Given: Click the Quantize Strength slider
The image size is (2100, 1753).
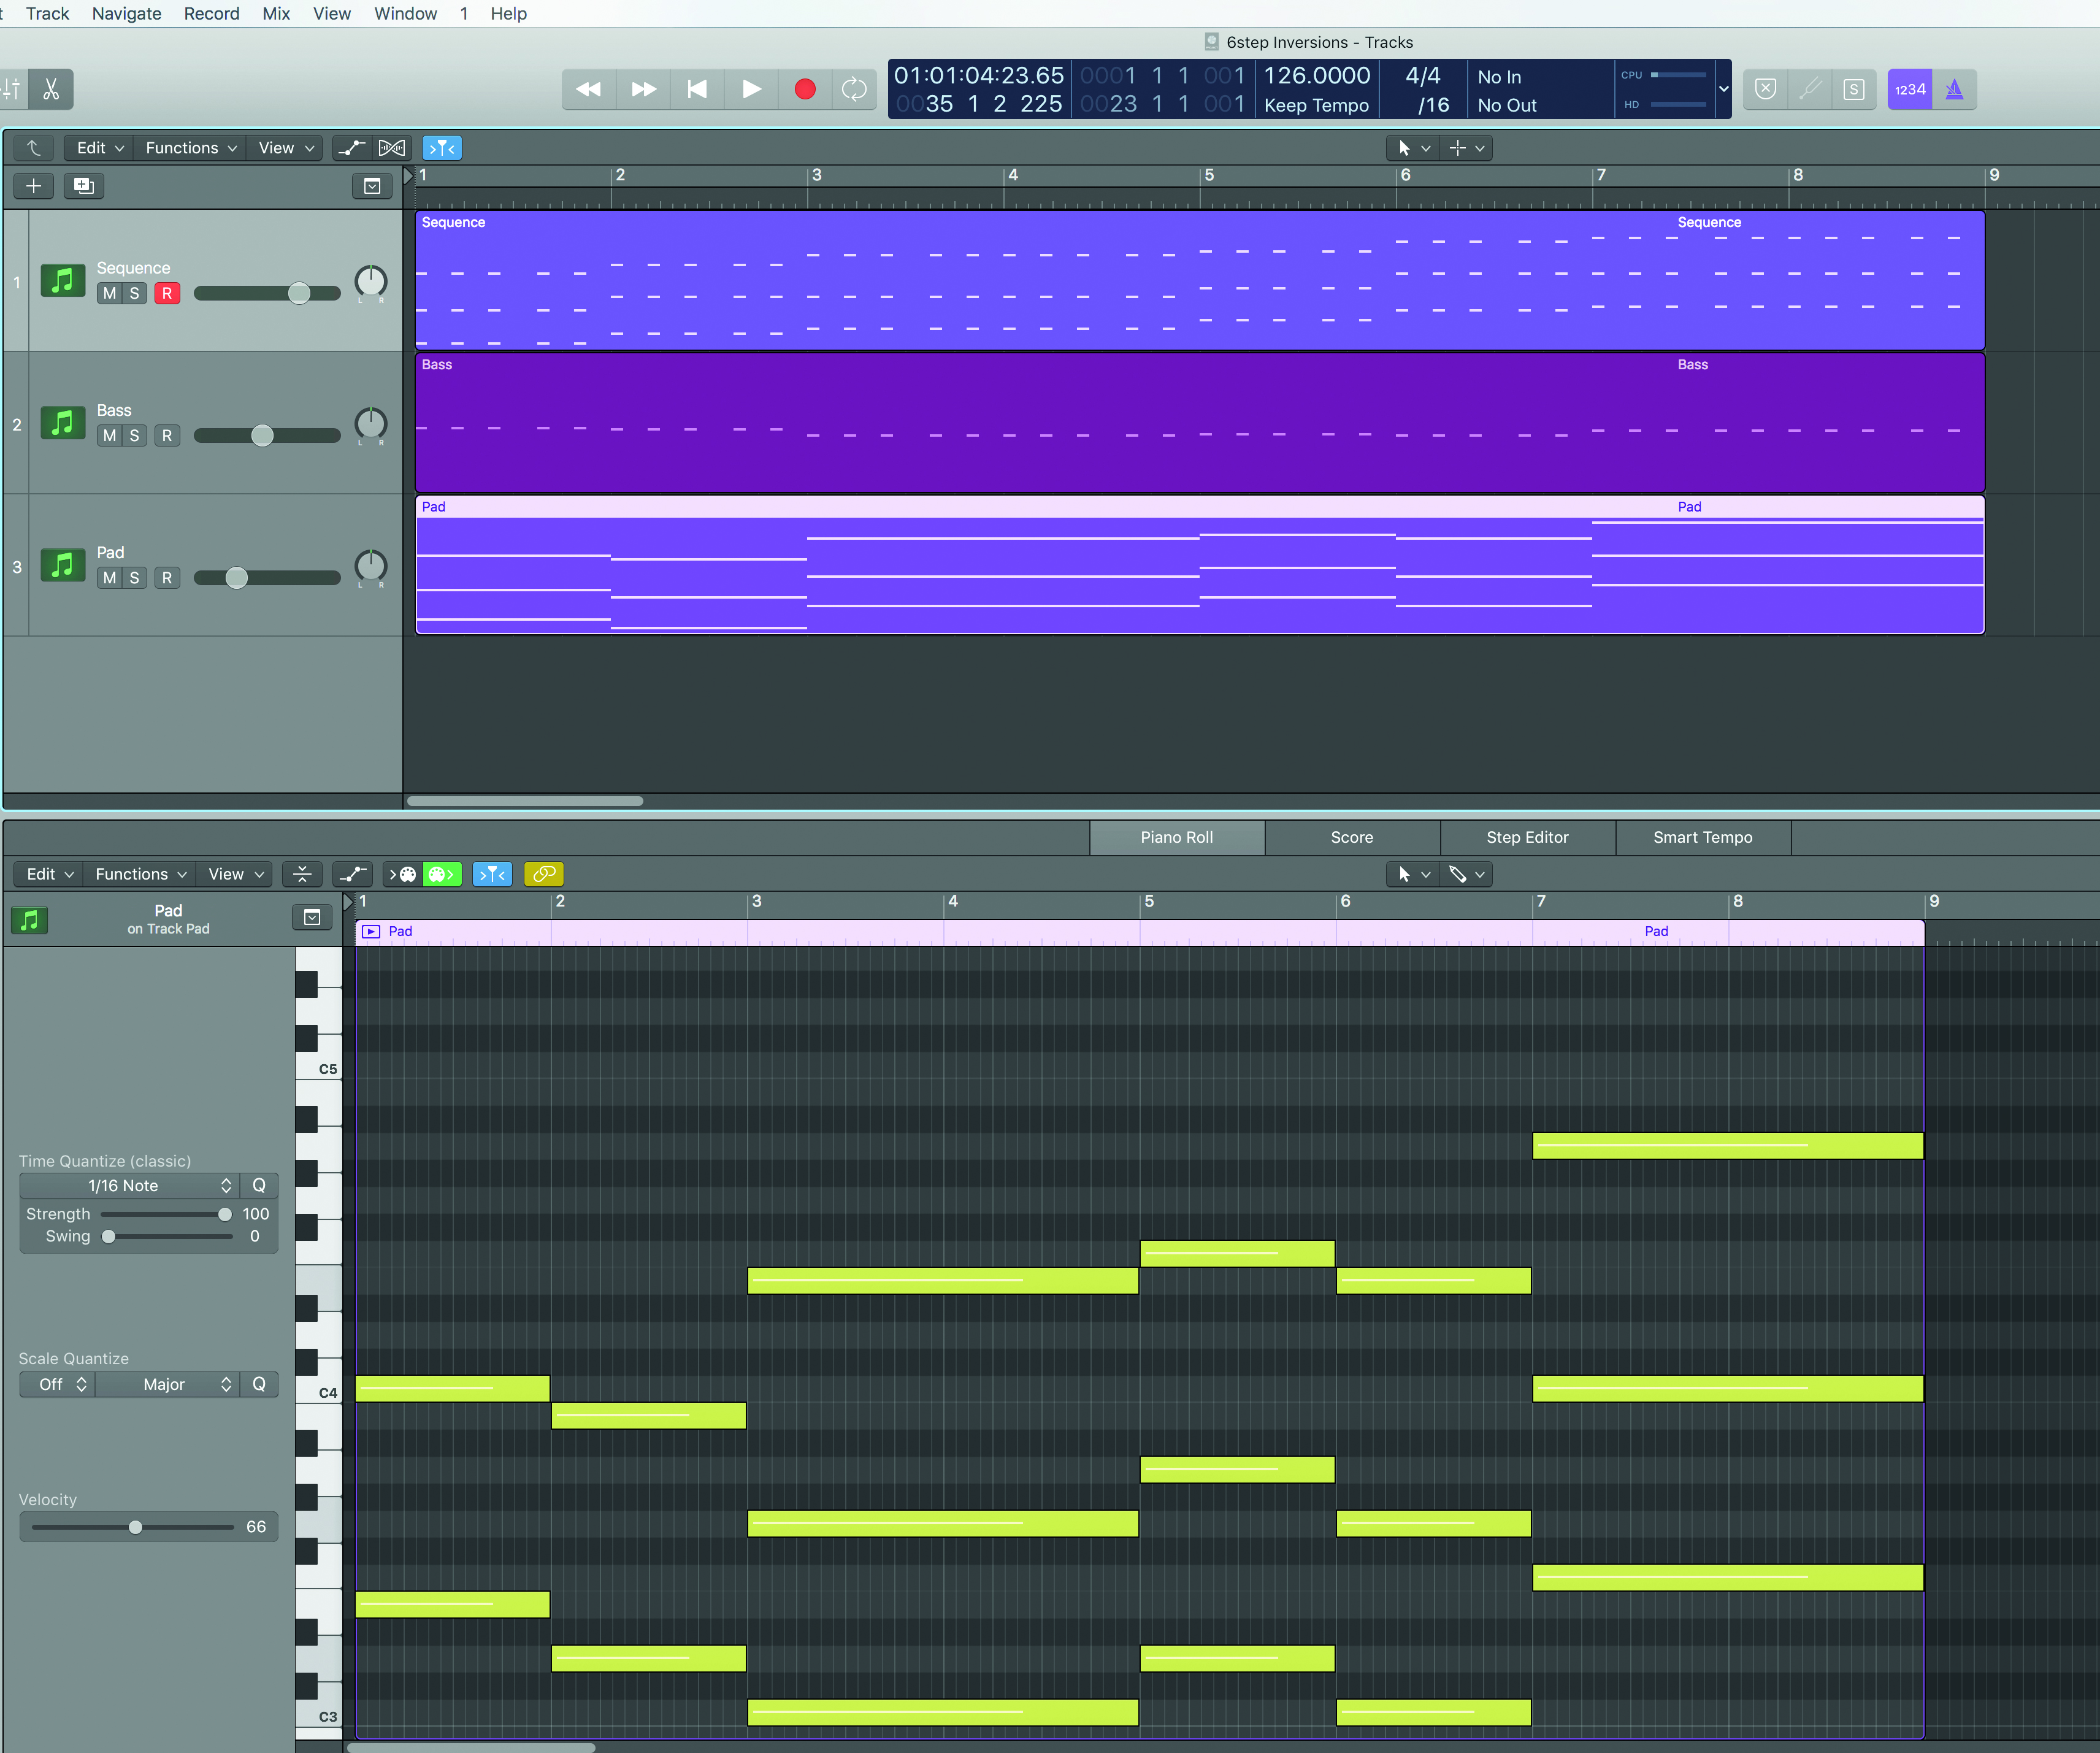Looking at the screenshot, I should pyautogui.click(x=166, y=1214).
